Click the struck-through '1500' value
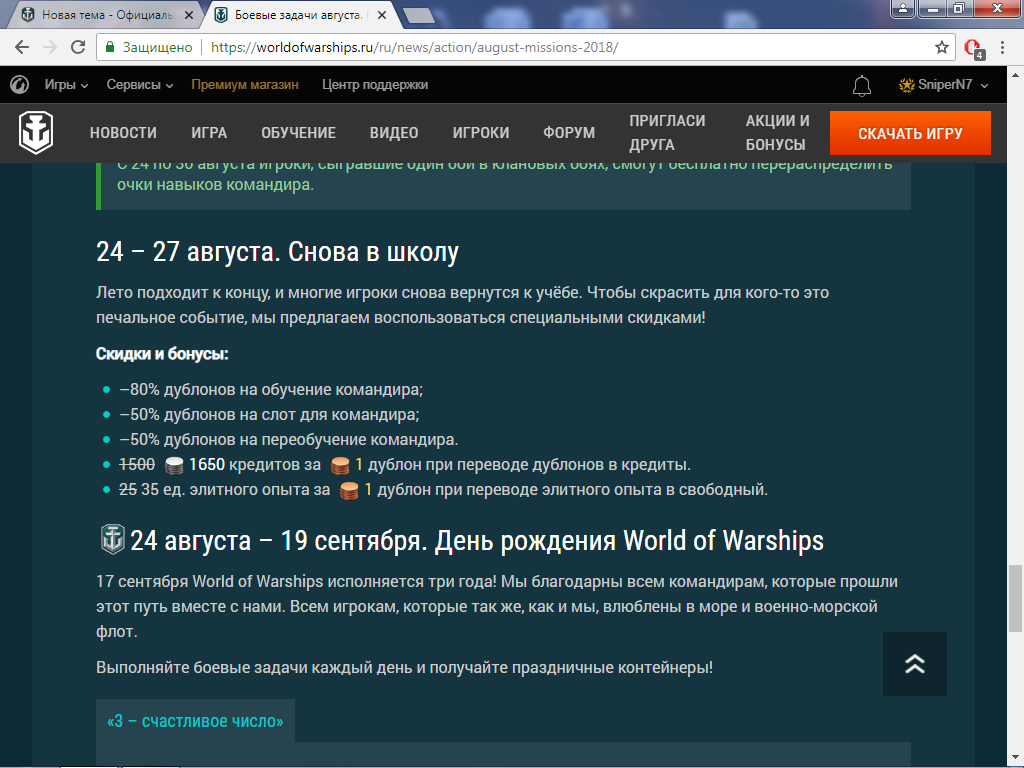Screen dimensions: 1024x768 [x=137, y=464]
